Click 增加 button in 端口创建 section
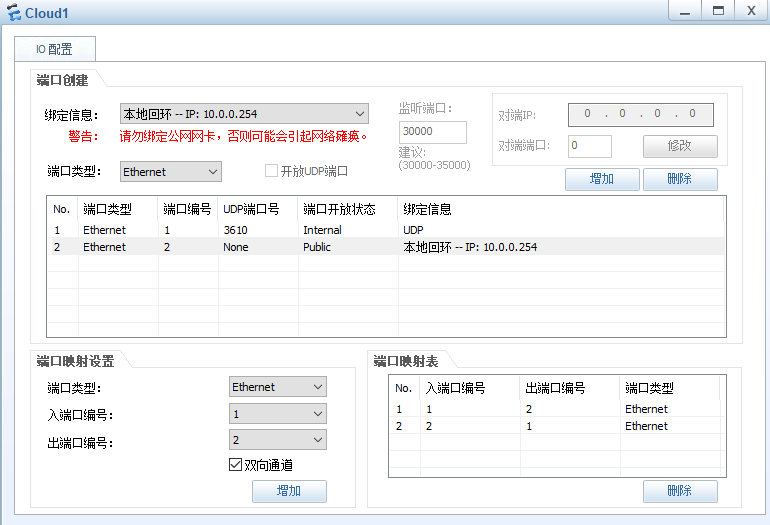 pos(602,179)
